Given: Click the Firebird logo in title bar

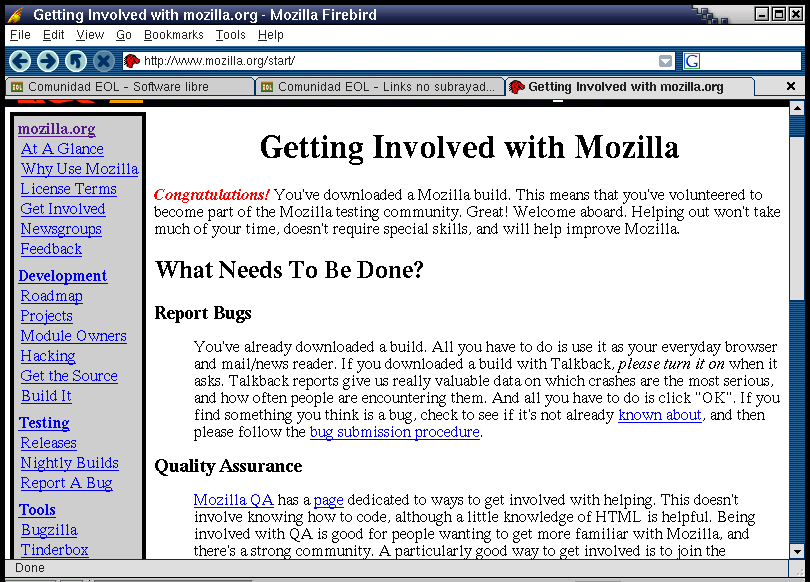Looking at the screenshot, I should click(15, 14).
